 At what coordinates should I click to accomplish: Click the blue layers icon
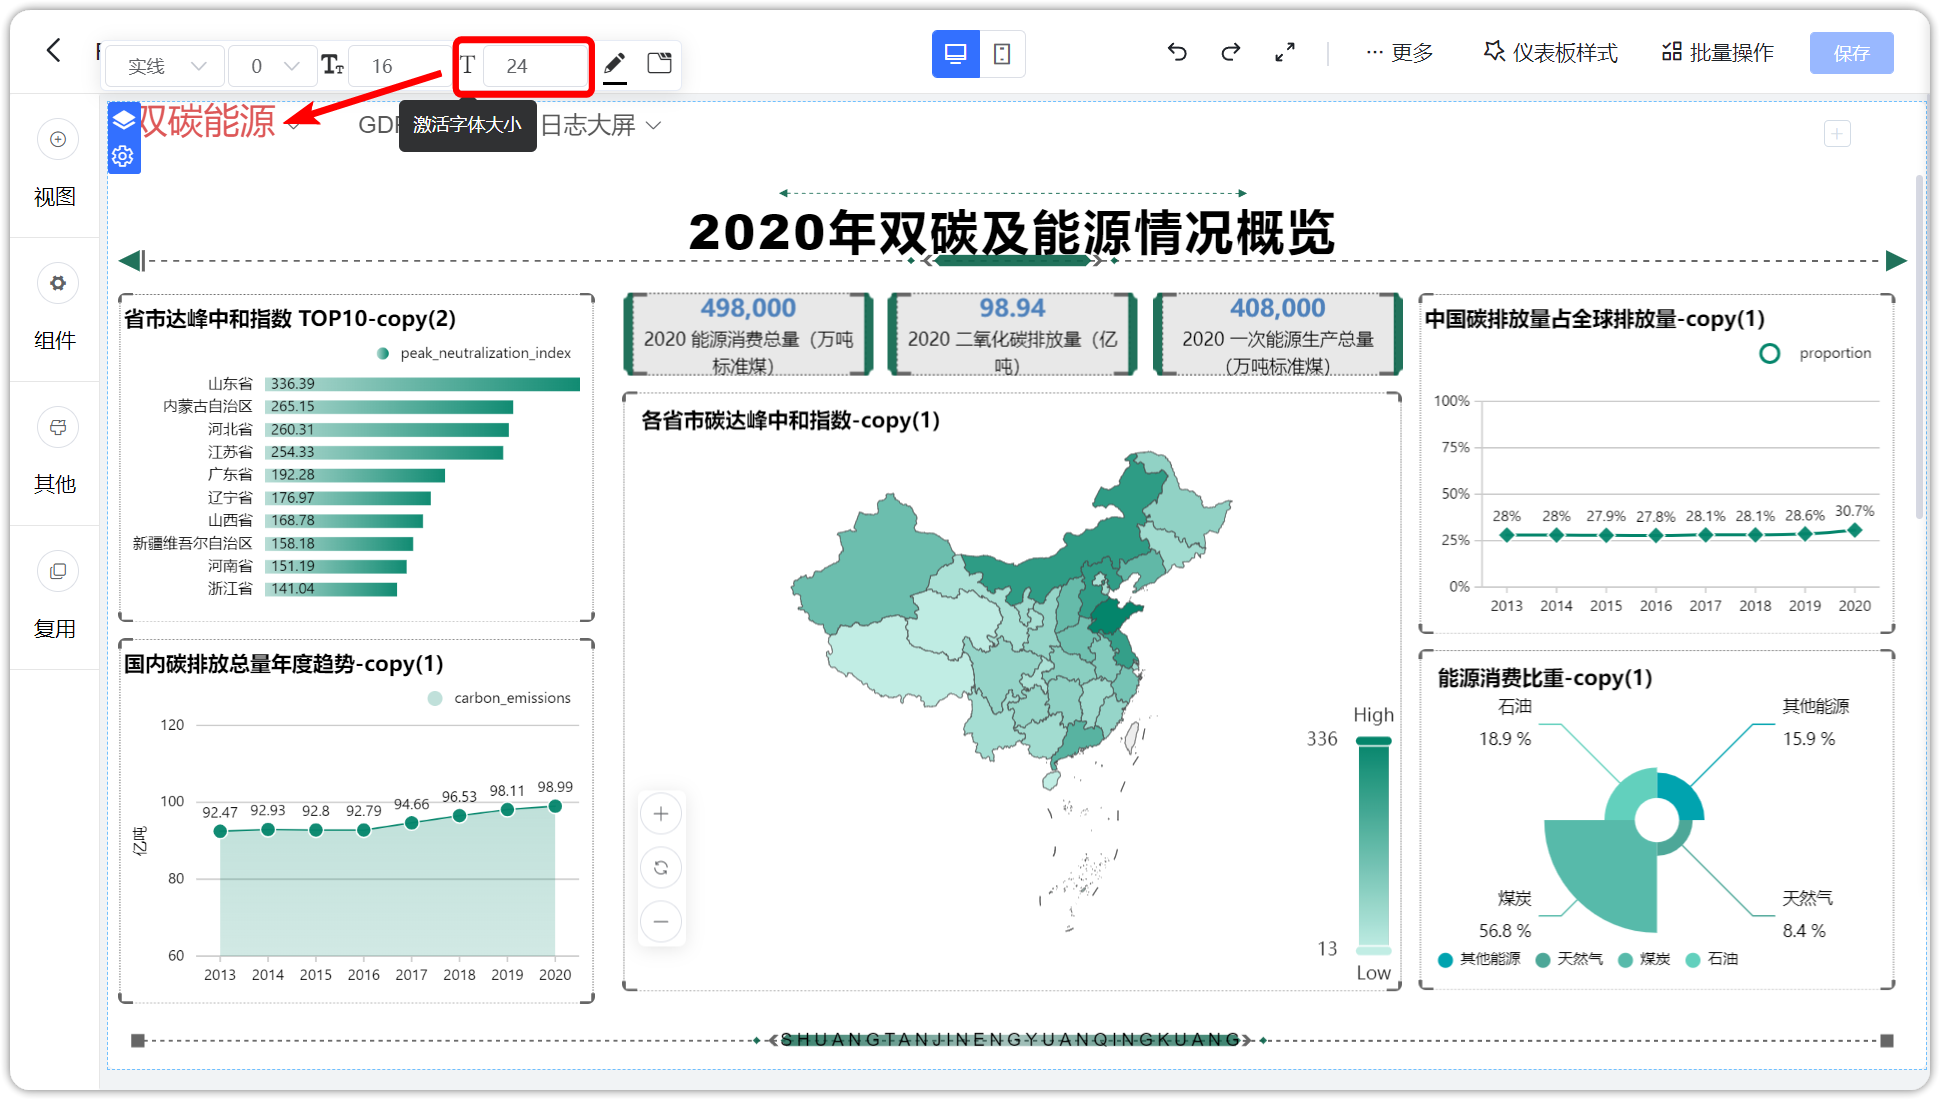(x=124, y=121)
